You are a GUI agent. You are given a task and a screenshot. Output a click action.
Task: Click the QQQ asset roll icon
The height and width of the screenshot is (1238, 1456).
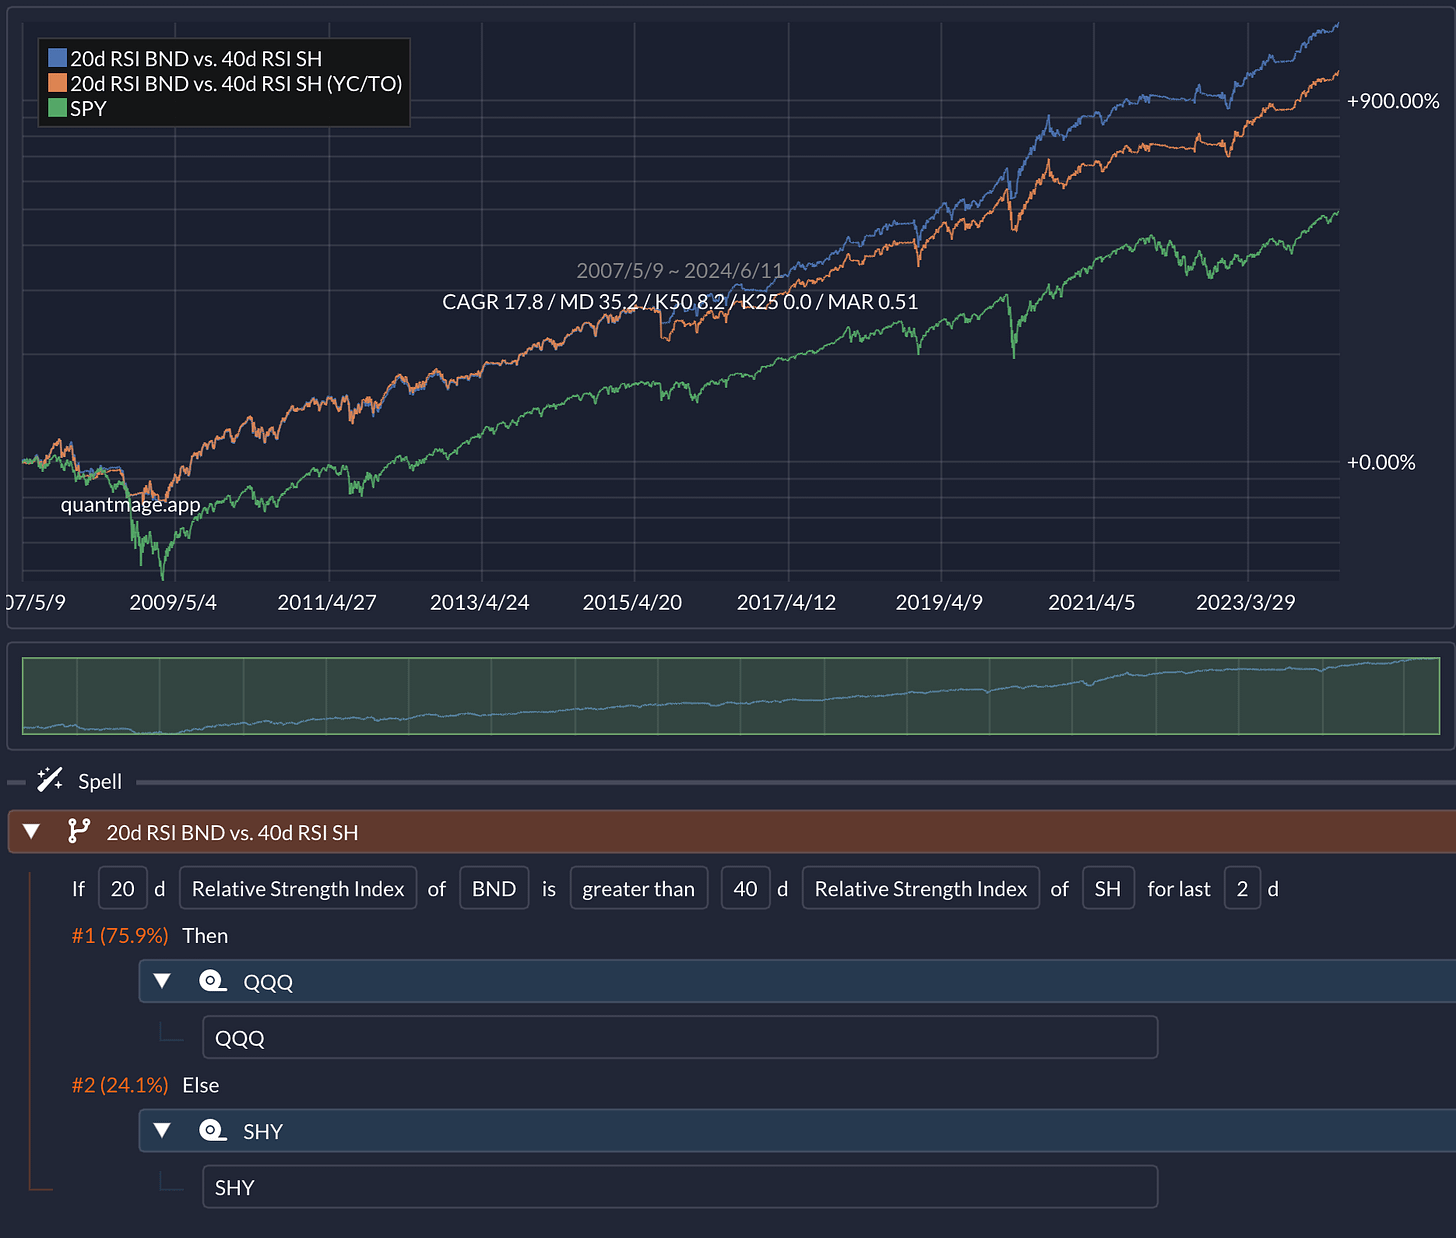tap(213, 981)
